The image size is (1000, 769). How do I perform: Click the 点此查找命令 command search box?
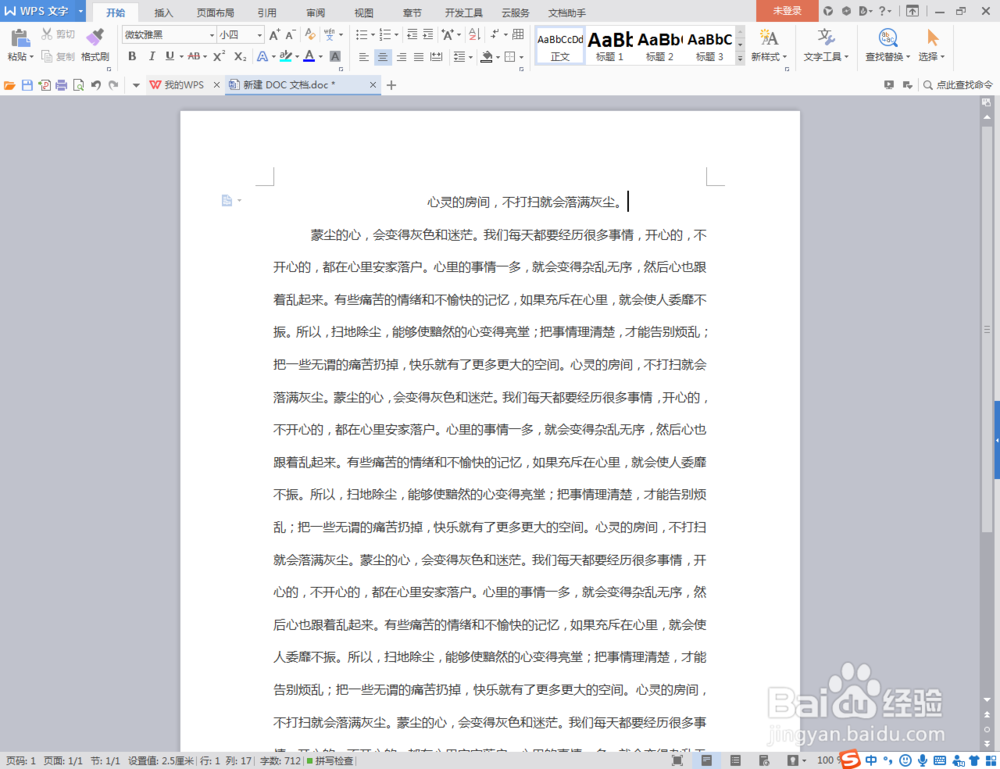[958, 85]
